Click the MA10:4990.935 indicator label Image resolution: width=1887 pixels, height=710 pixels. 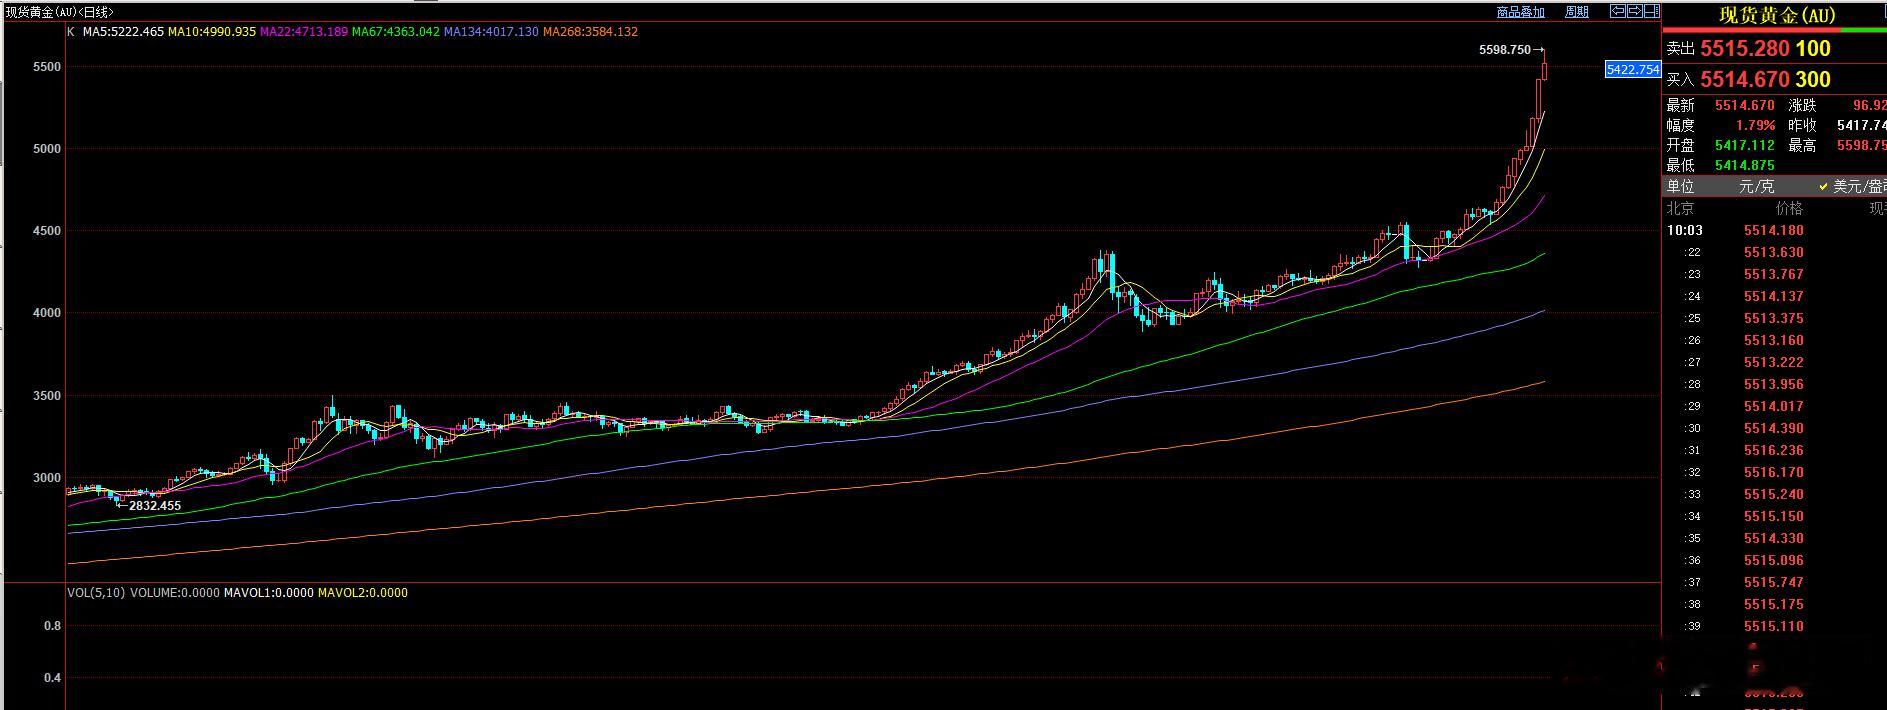(x=212, y=32)
